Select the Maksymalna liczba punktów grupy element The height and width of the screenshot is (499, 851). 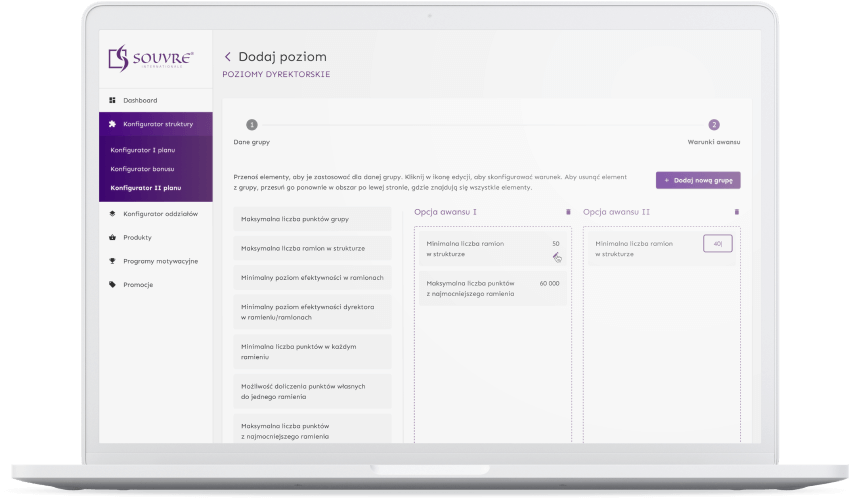312,219
